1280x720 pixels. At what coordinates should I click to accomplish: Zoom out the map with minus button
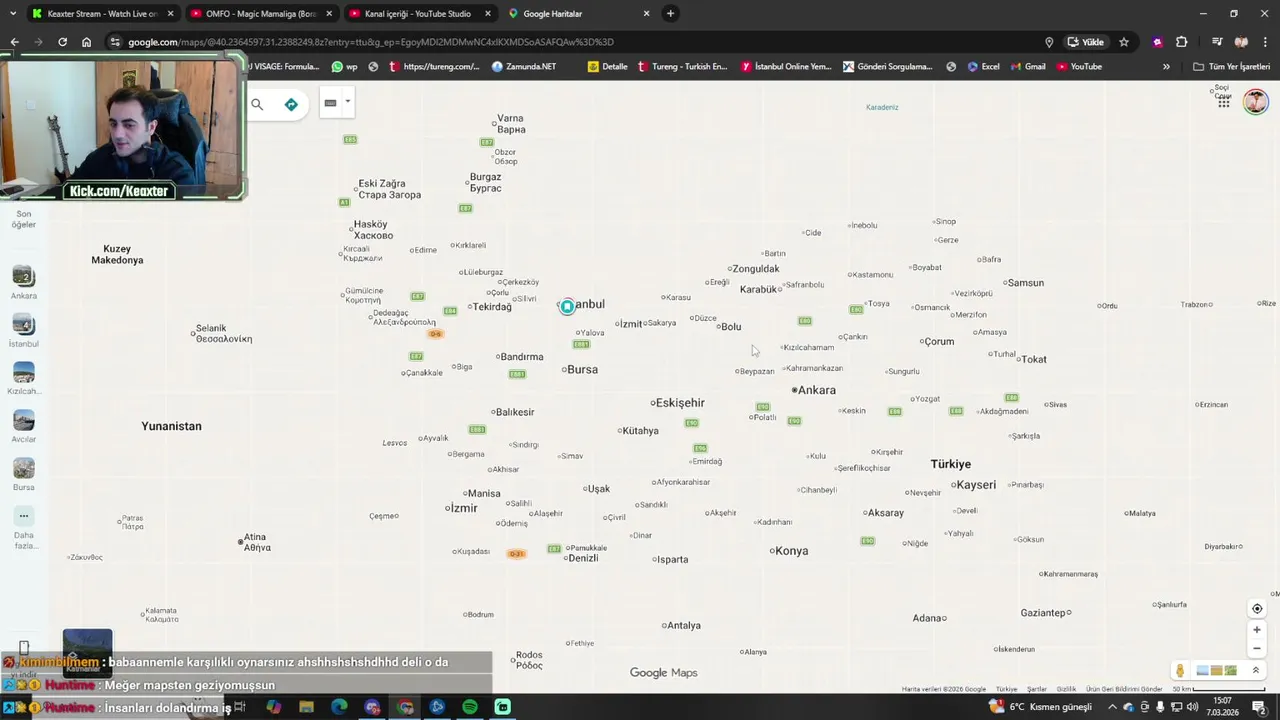coord(1257,648)
